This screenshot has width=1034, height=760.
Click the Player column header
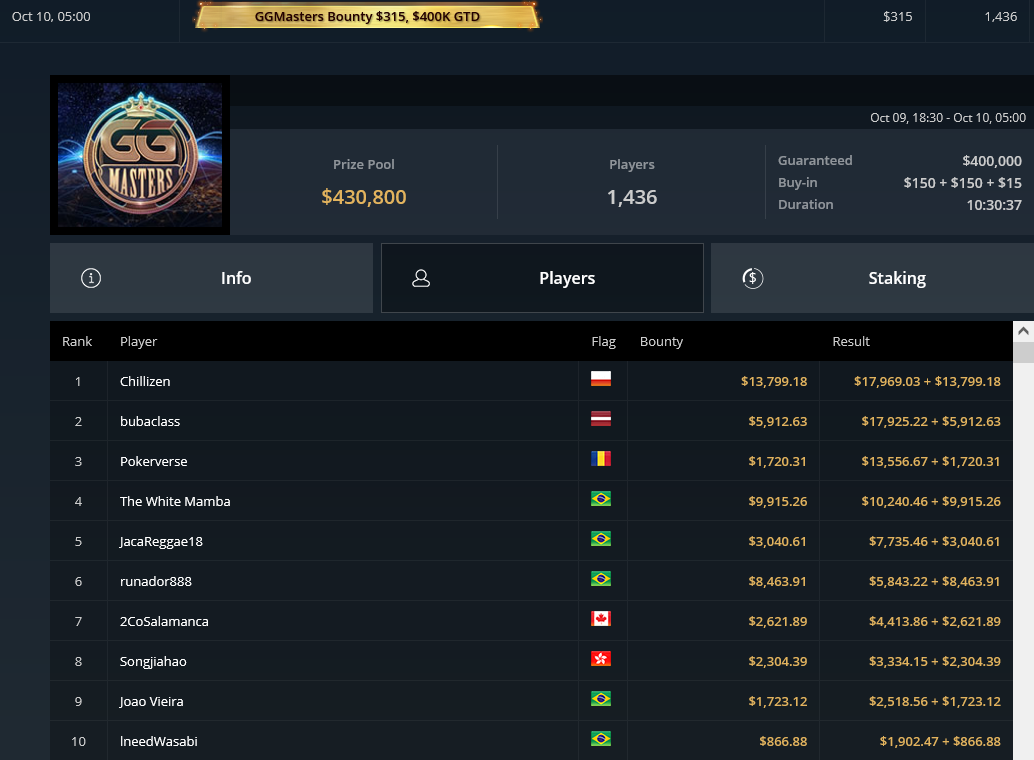tap(138, 342)
